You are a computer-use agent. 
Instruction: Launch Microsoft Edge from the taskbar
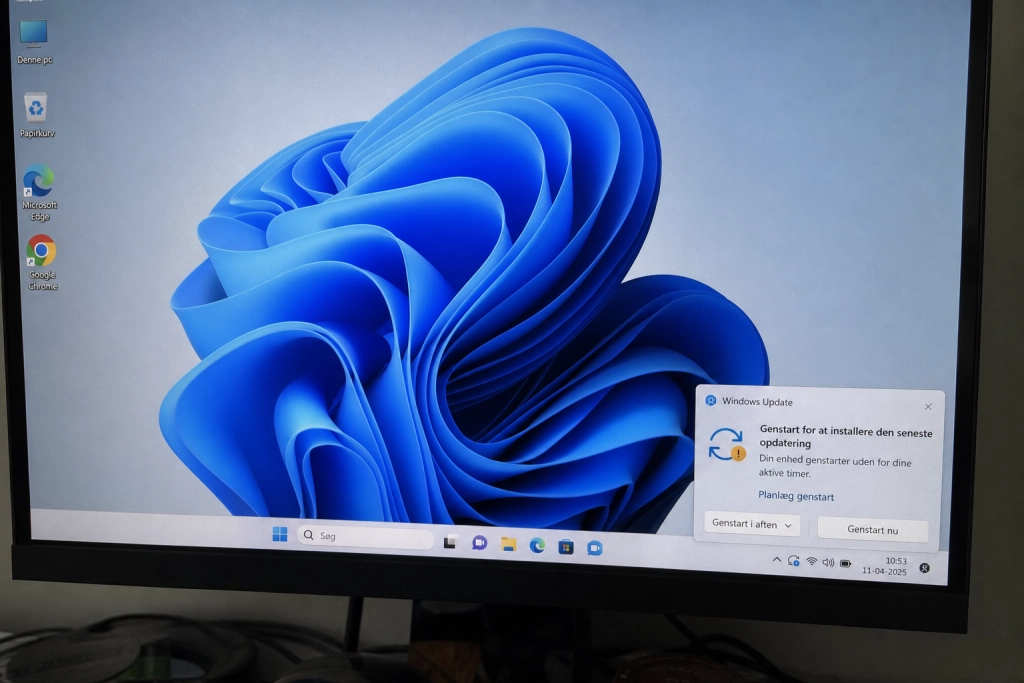click(x=537, y=545)
